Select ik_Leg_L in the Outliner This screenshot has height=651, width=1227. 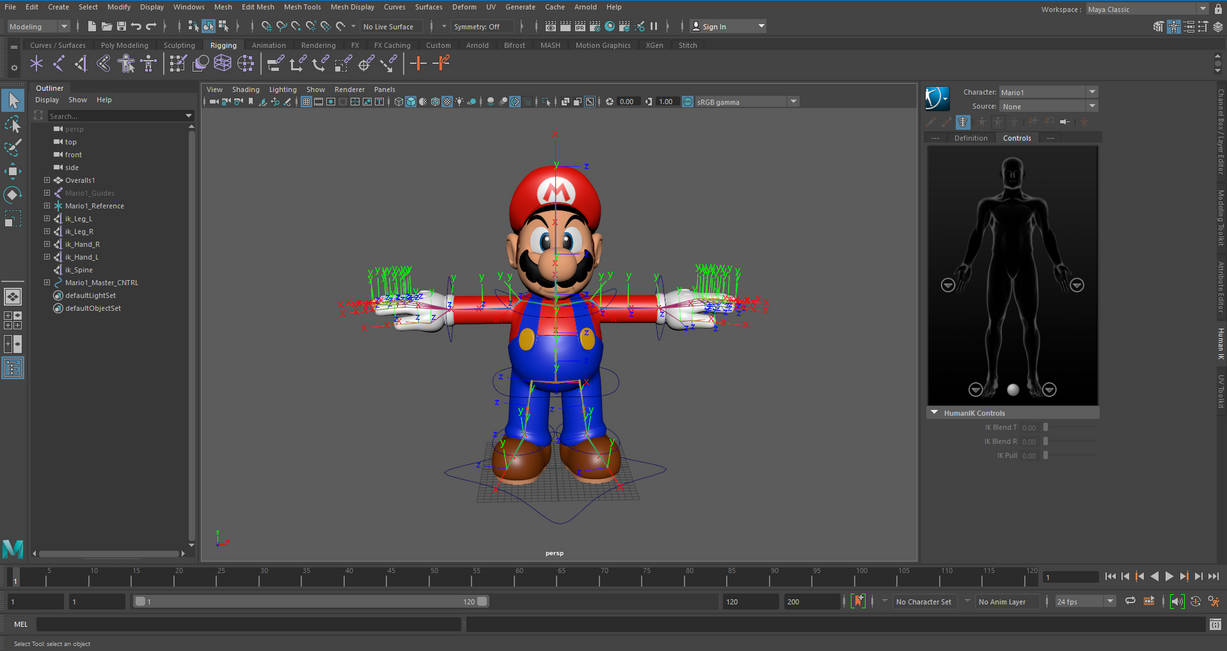pyautogui.click(x=78, y=218)
